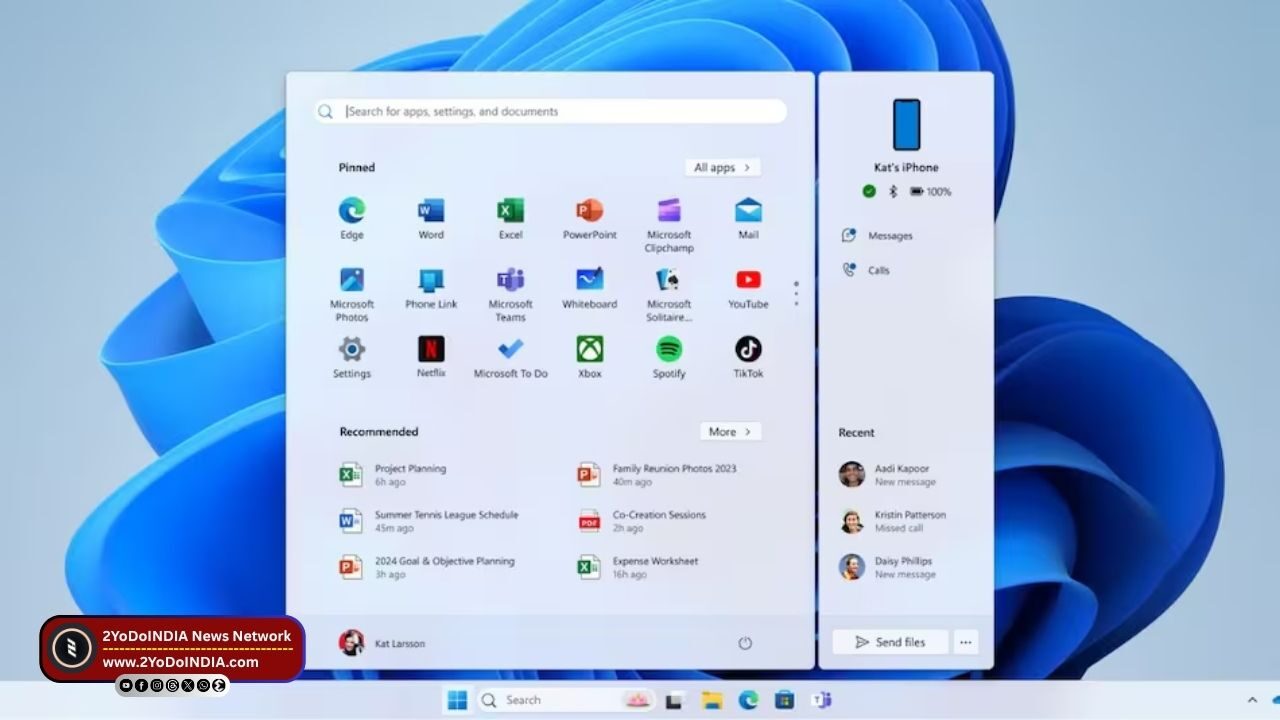Open Aadi Kapoor's new message
The height and width of the screenshot is (720, 1280).
888,475
